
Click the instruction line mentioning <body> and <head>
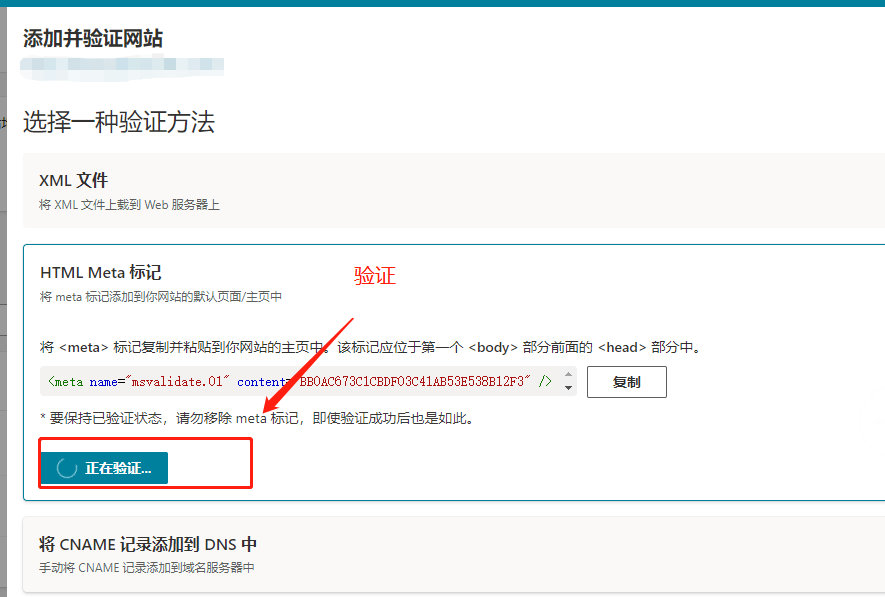tap(369, 348)
